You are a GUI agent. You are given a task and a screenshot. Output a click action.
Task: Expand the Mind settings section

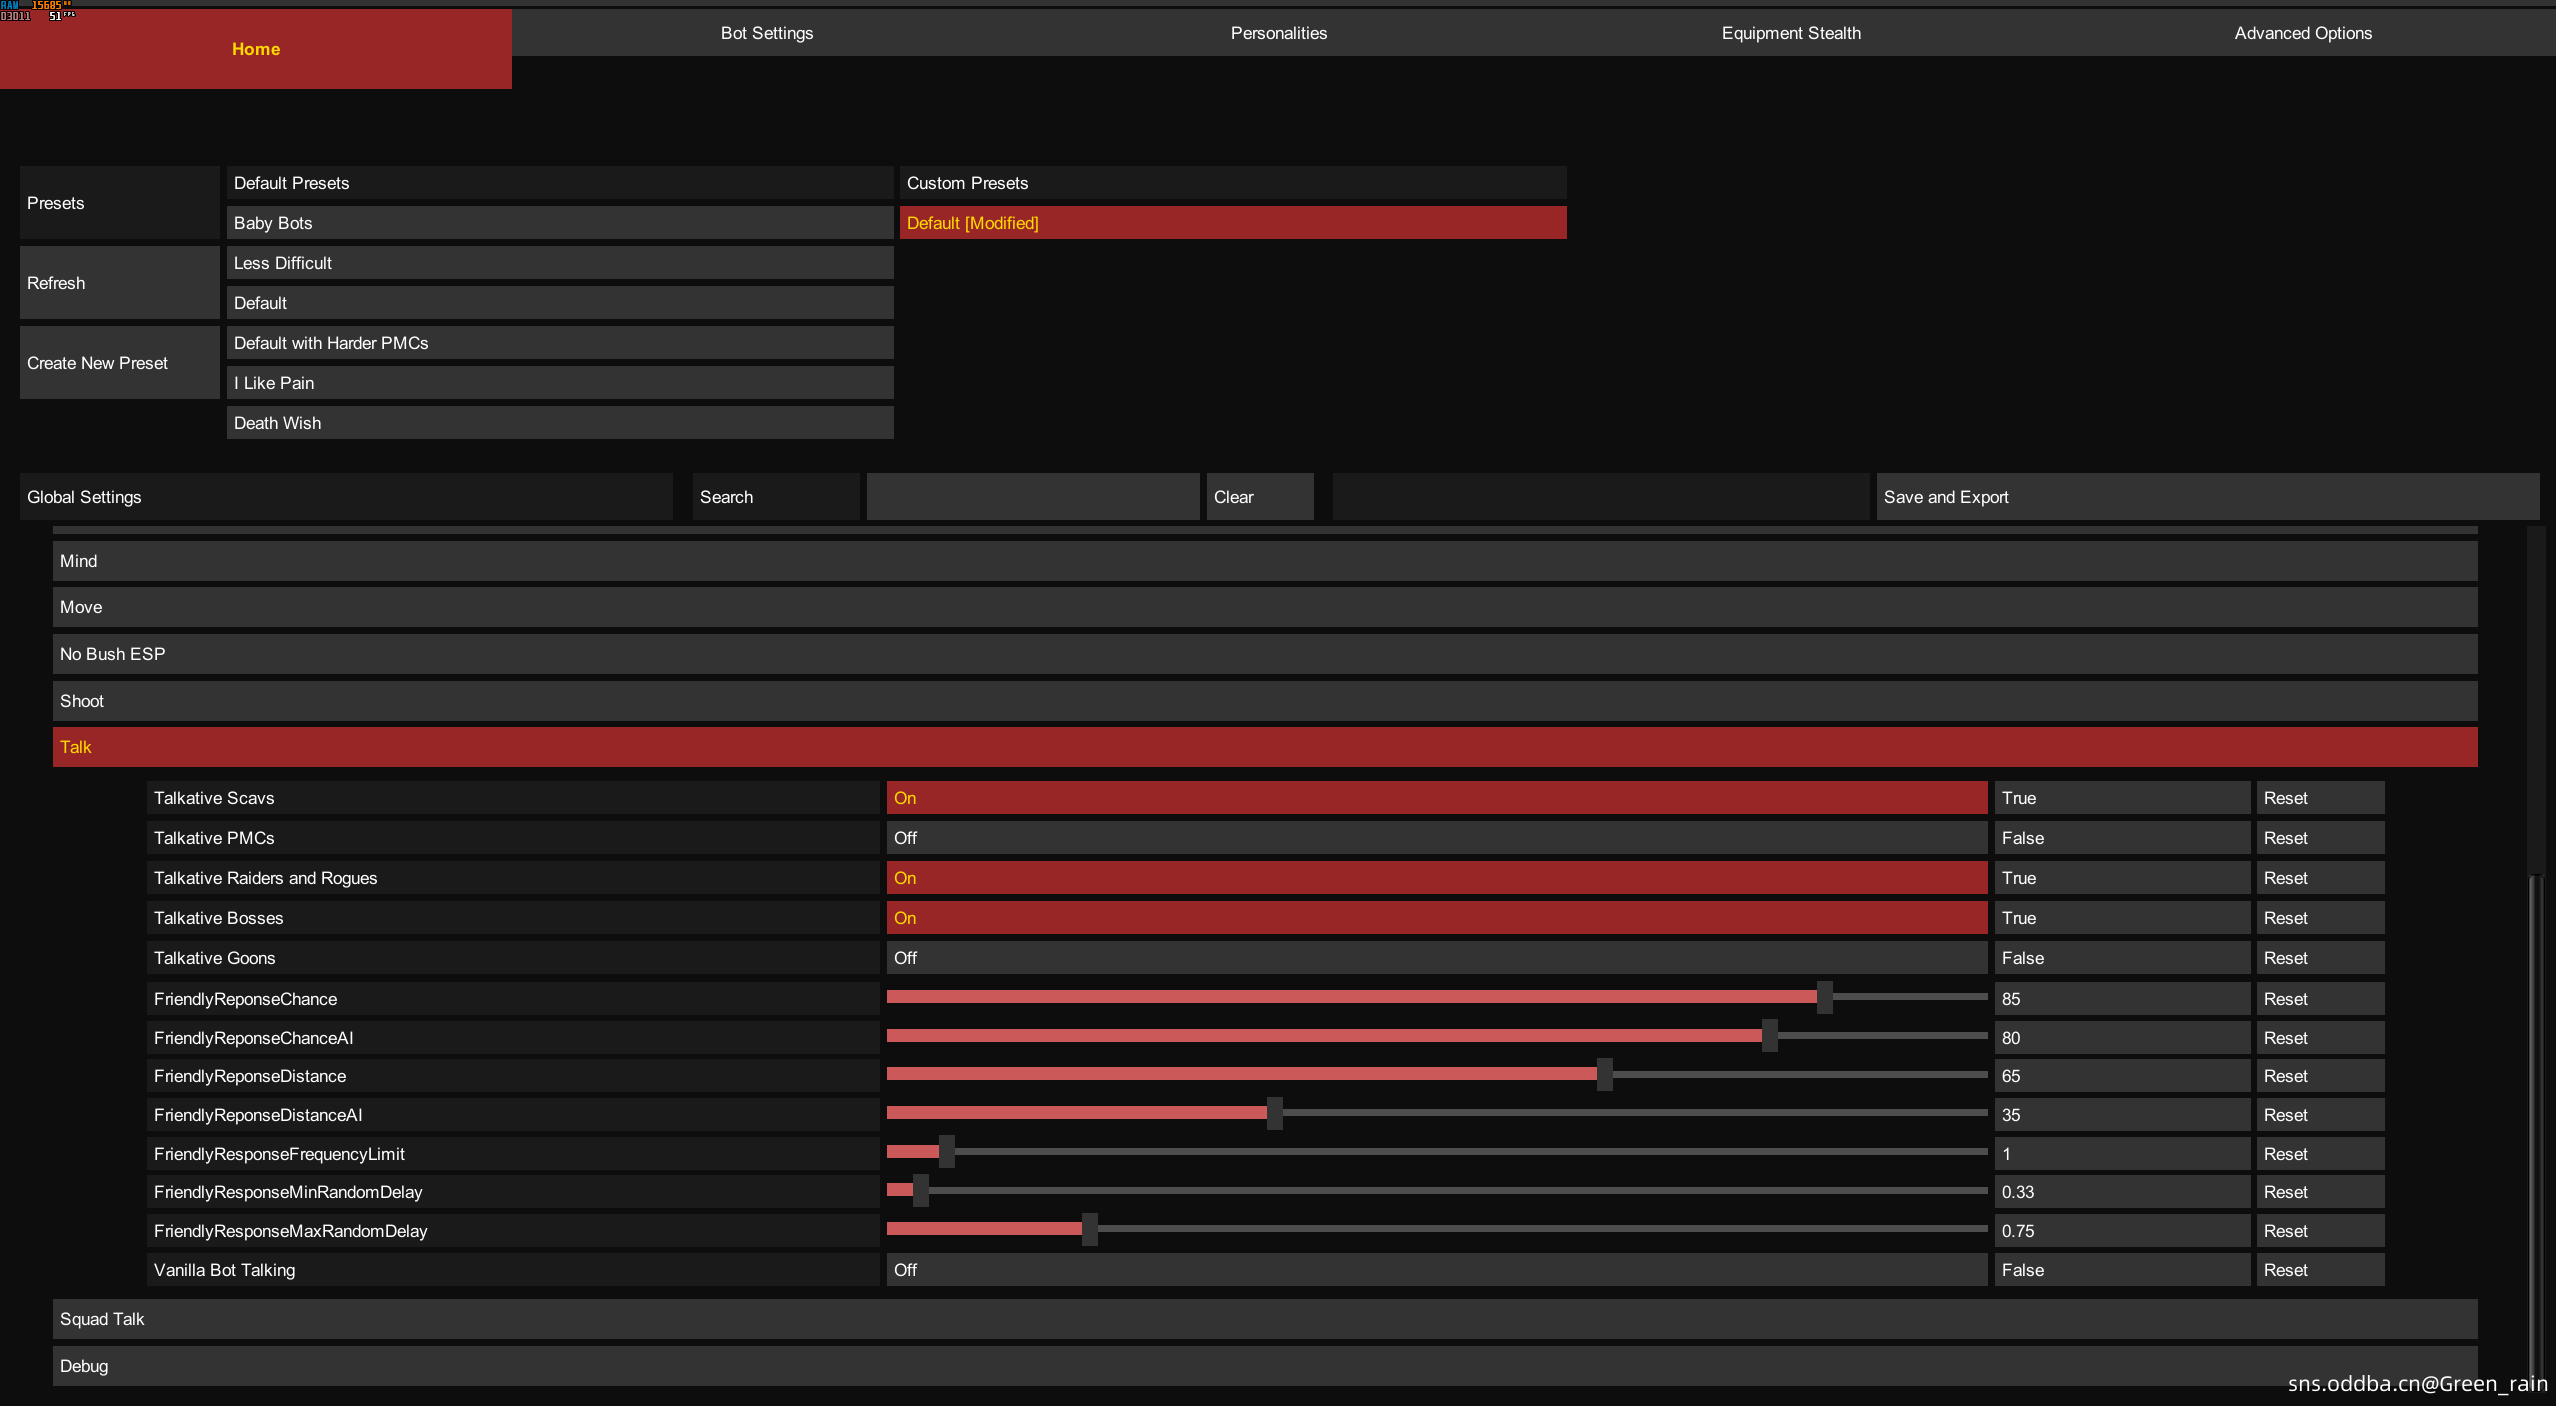[1264, 561]
